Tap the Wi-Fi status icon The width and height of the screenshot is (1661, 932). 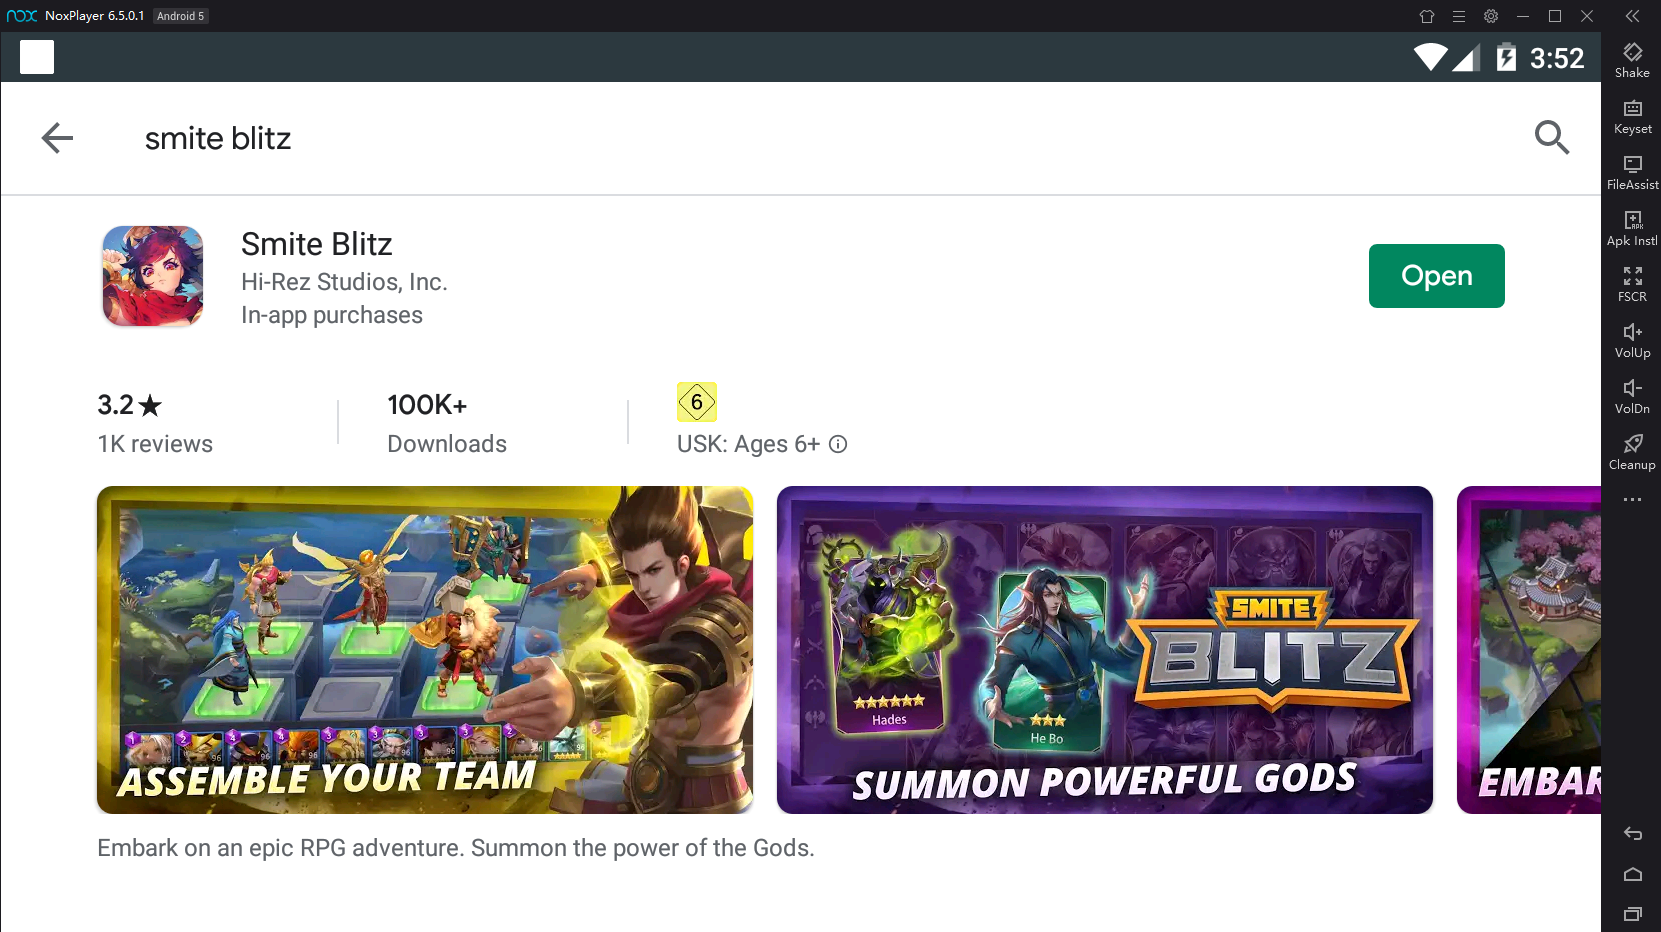point(1431,57)
